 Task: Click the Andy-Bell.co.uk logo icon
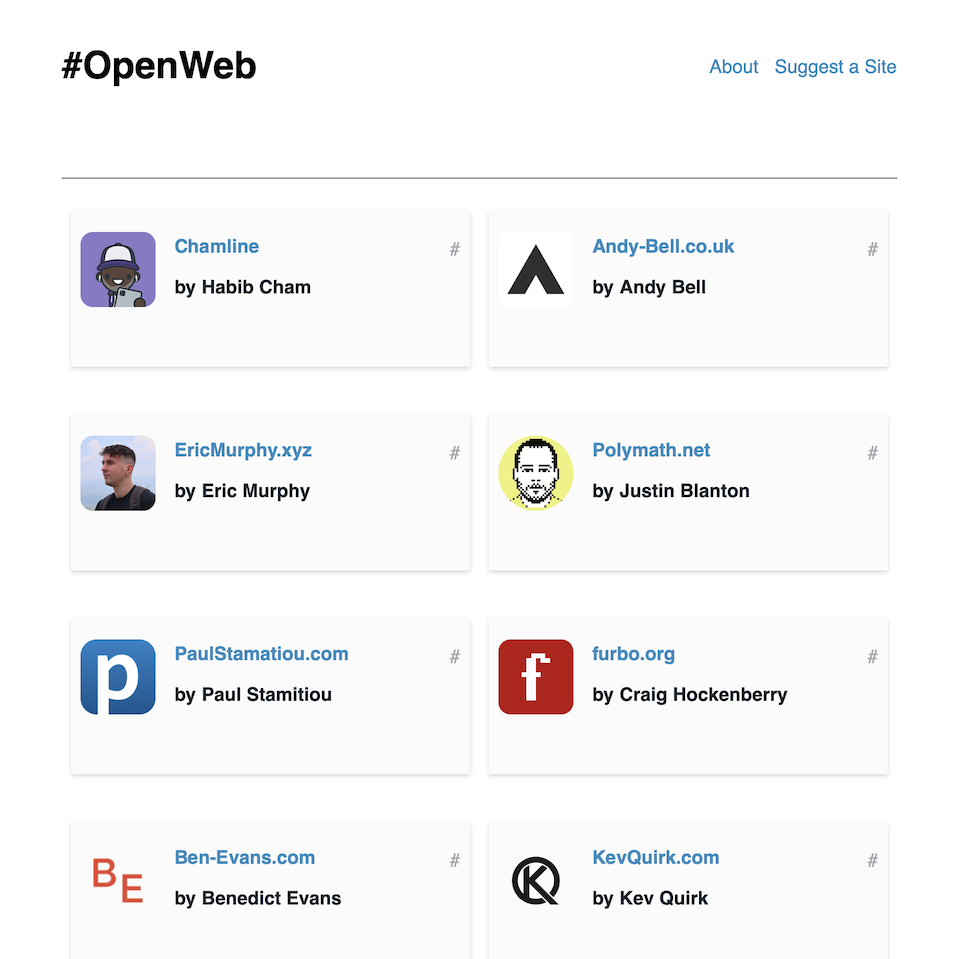[536, 270]
